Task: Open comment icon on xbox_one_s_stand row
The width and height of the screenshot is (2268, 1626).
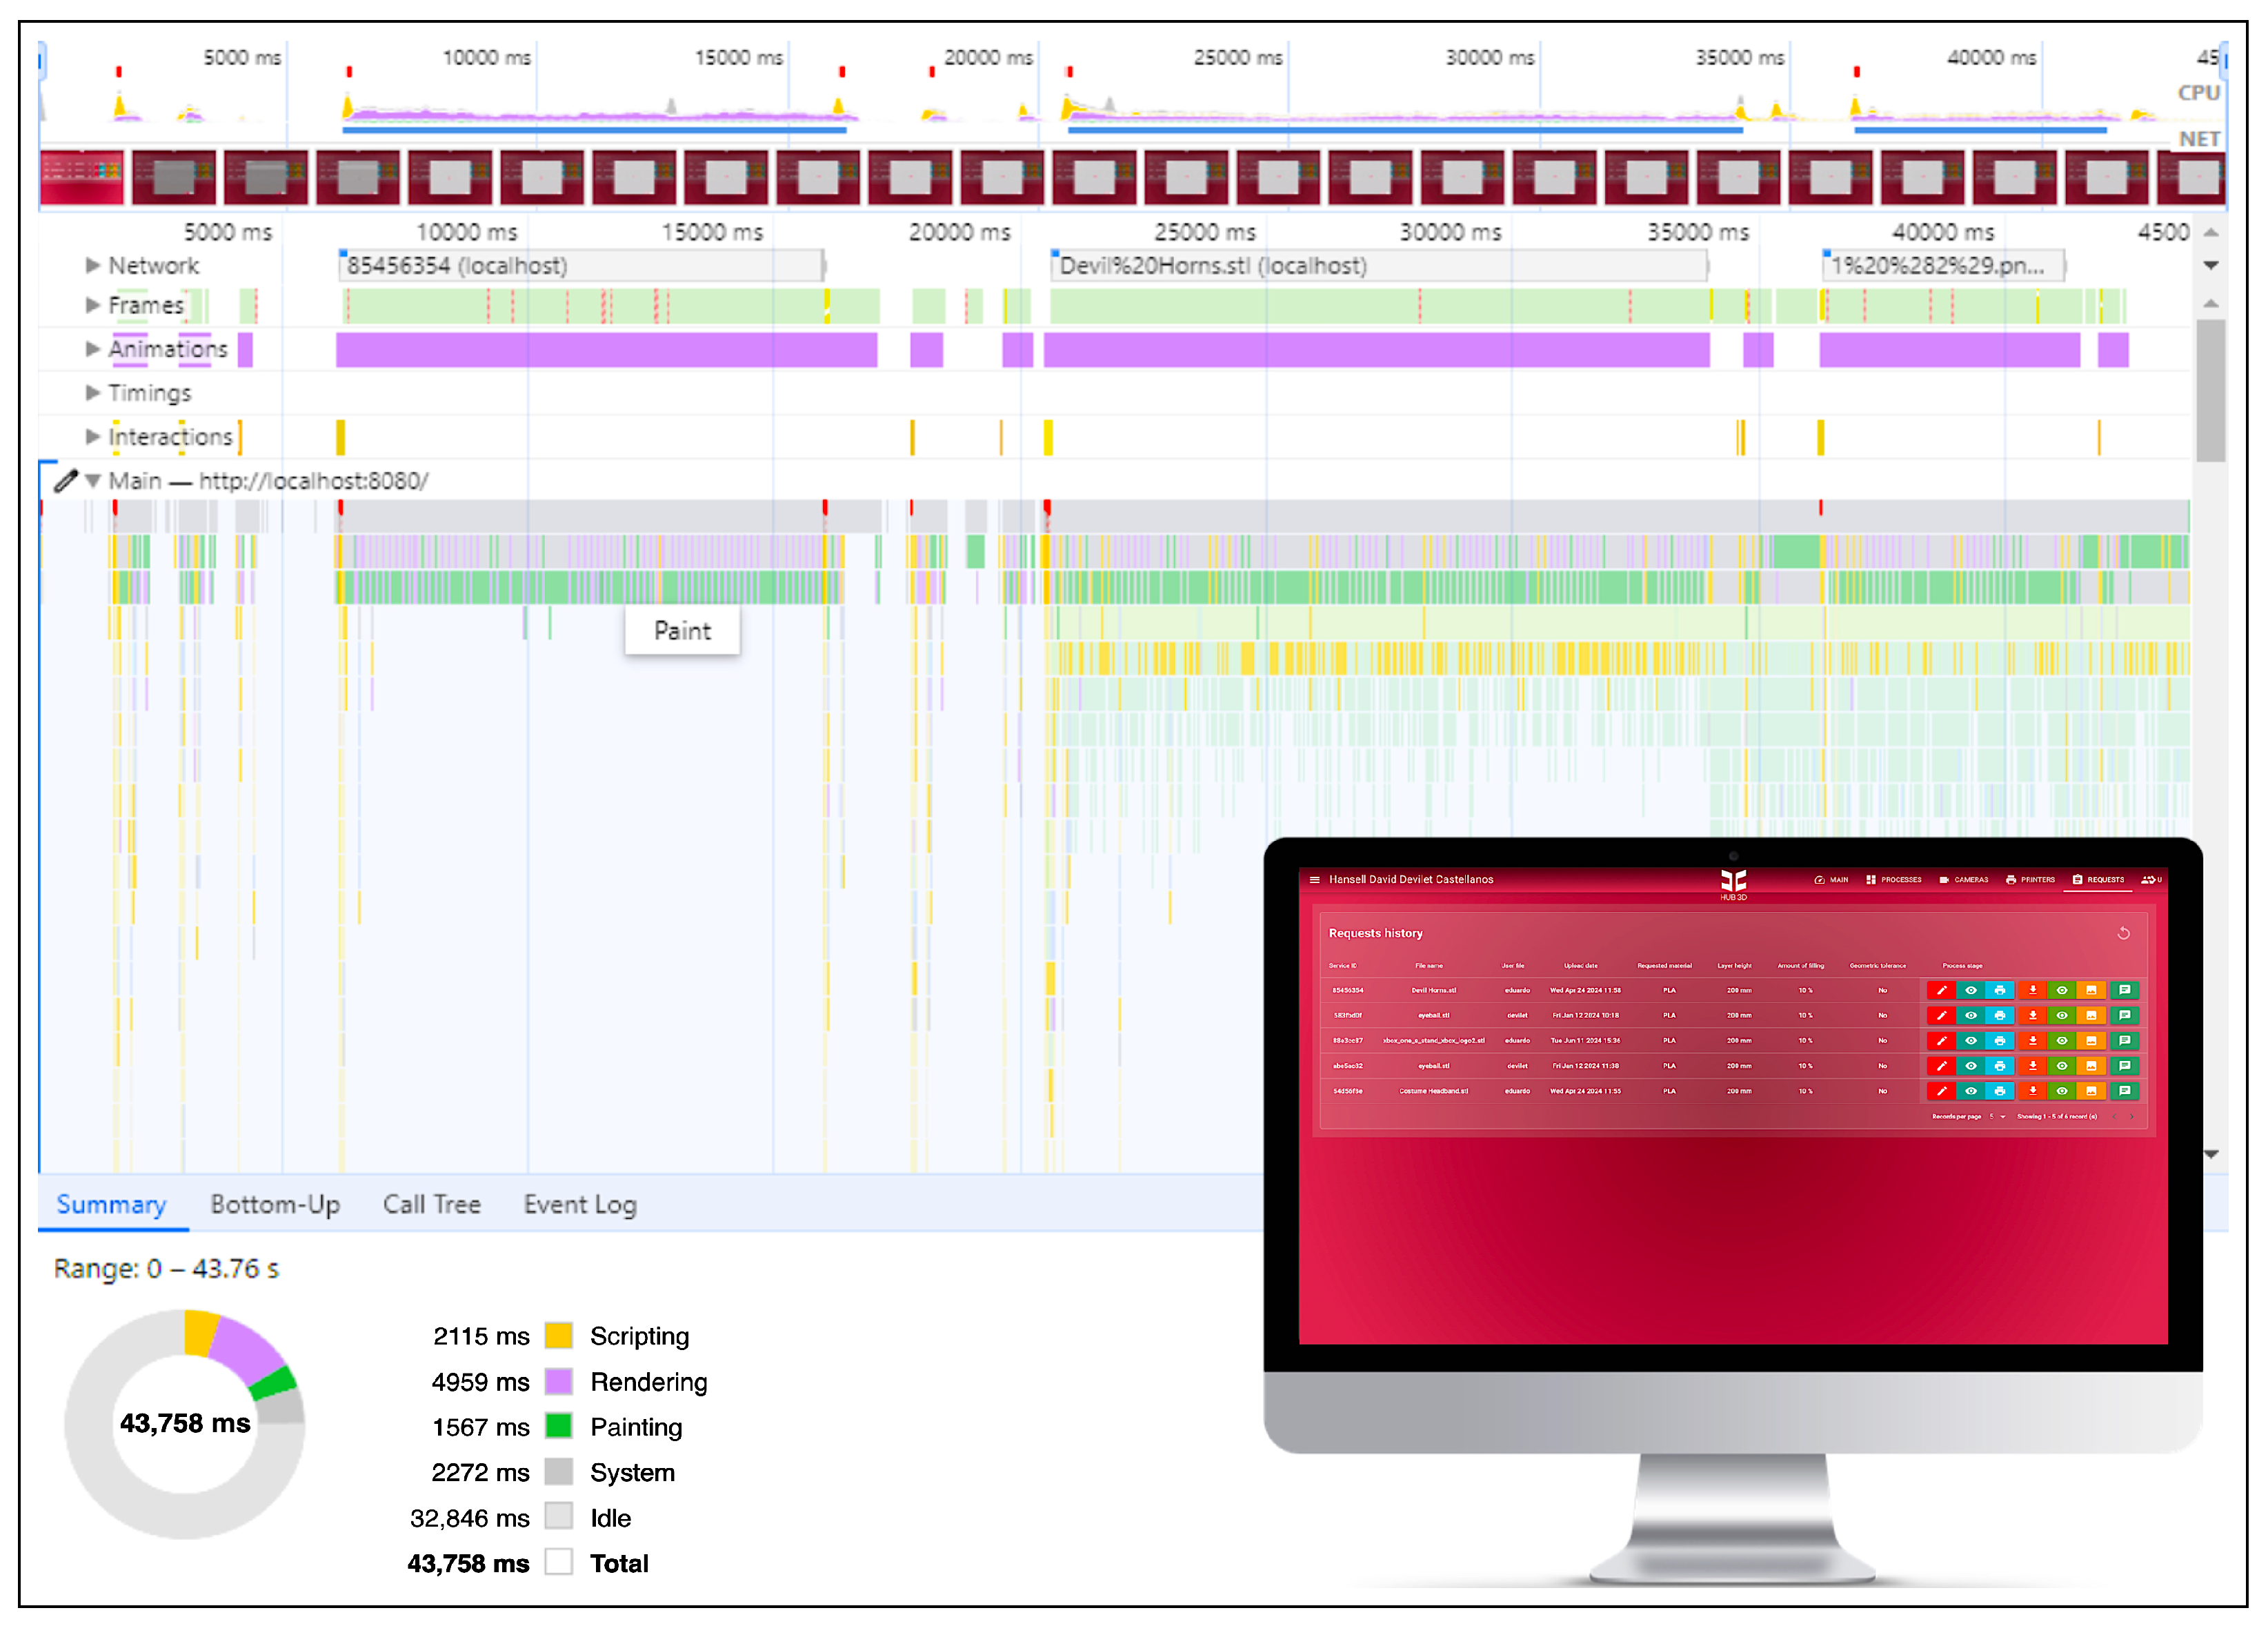Action: [2124, 1040]
